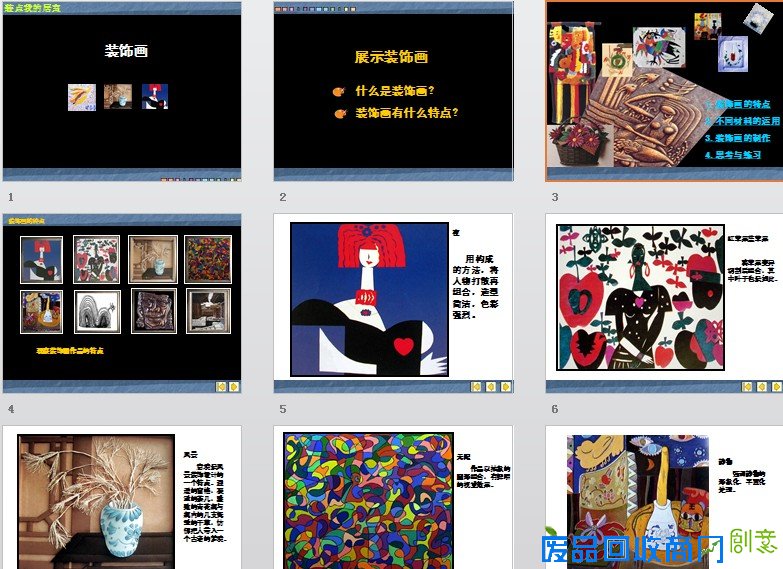Click the 展示装饰画 heading on slide 2
783x569 pixels.
[391, 57]
